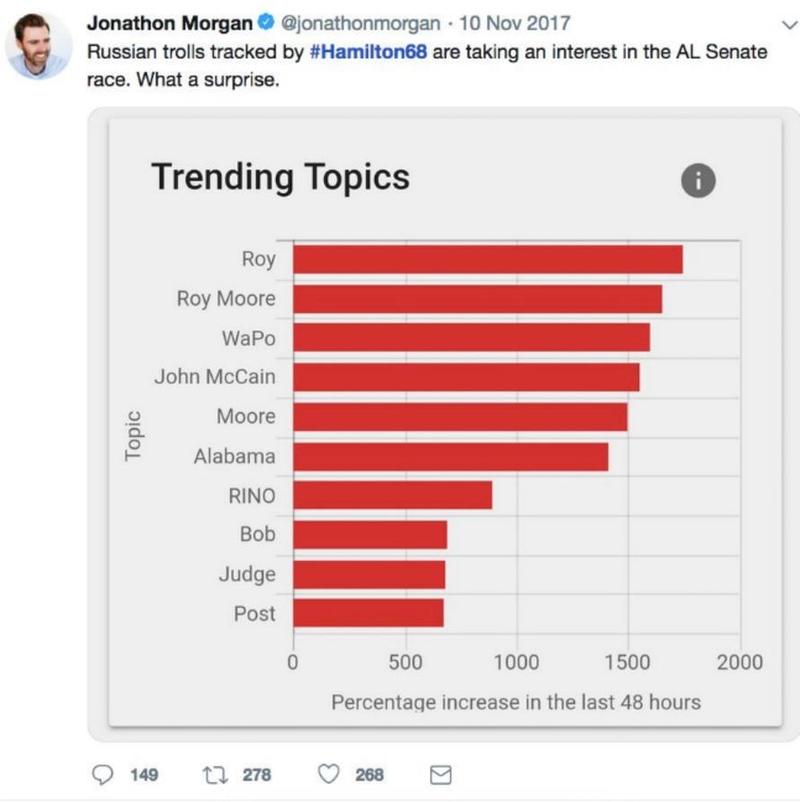Click the info icon on Trending Topics
Screen dimensions: 800x802
[x=698, y=181]
